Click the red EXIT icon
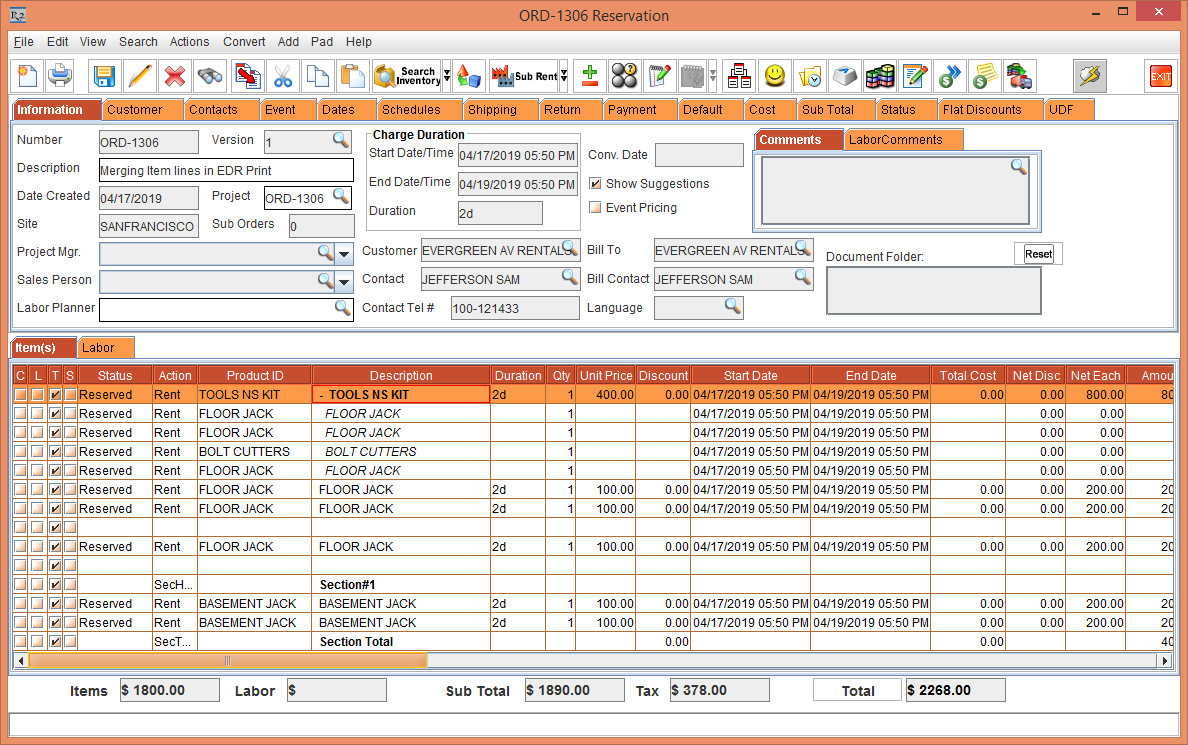 (x=1160, y=76)
